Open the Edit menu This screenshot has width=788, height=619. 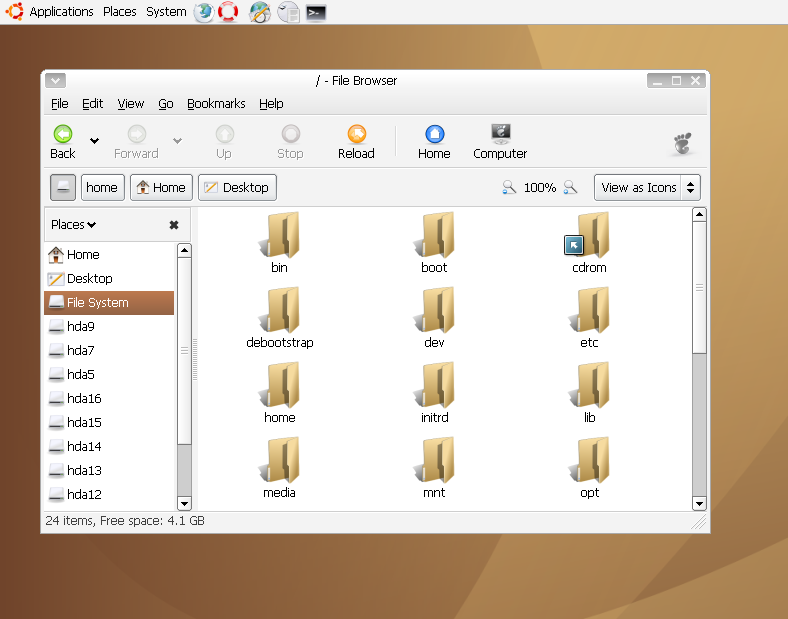point(92,104)
